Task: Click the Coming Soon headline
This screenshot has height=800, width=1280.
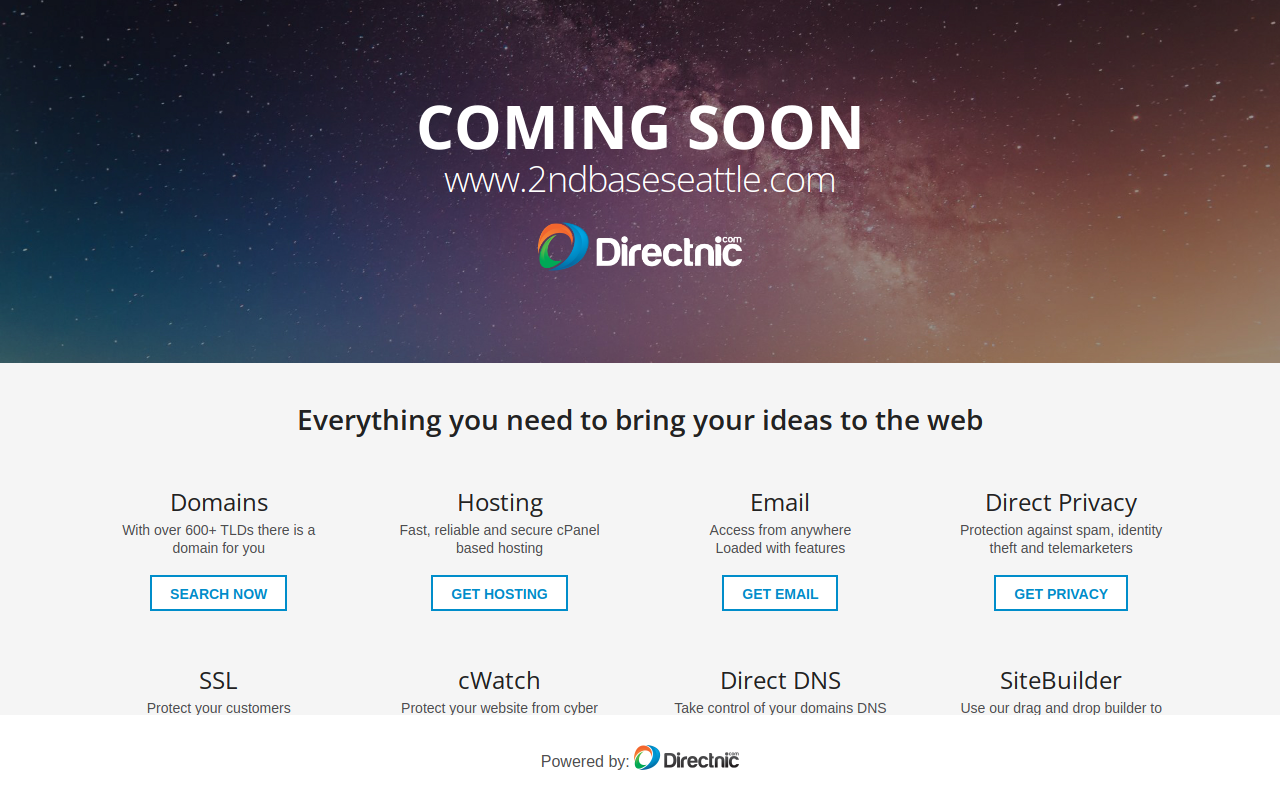Action: click(640, 127)
